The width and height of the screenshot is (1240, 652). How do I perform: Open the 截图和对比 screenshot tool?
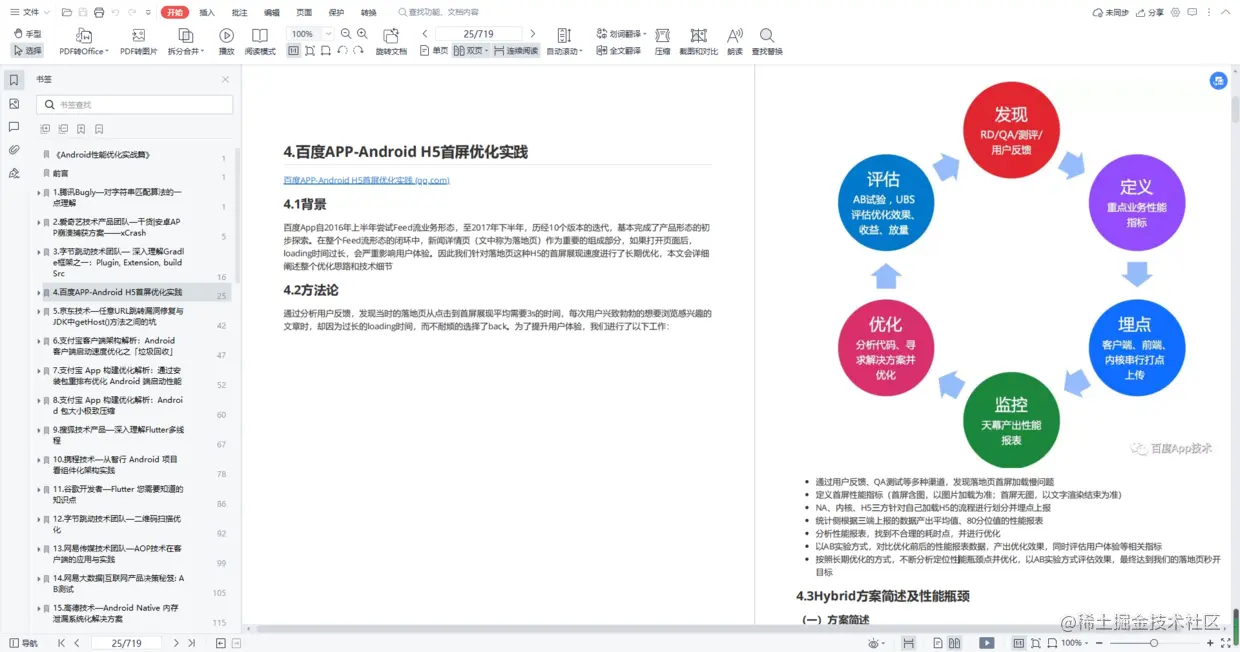[x=699, y=42]
